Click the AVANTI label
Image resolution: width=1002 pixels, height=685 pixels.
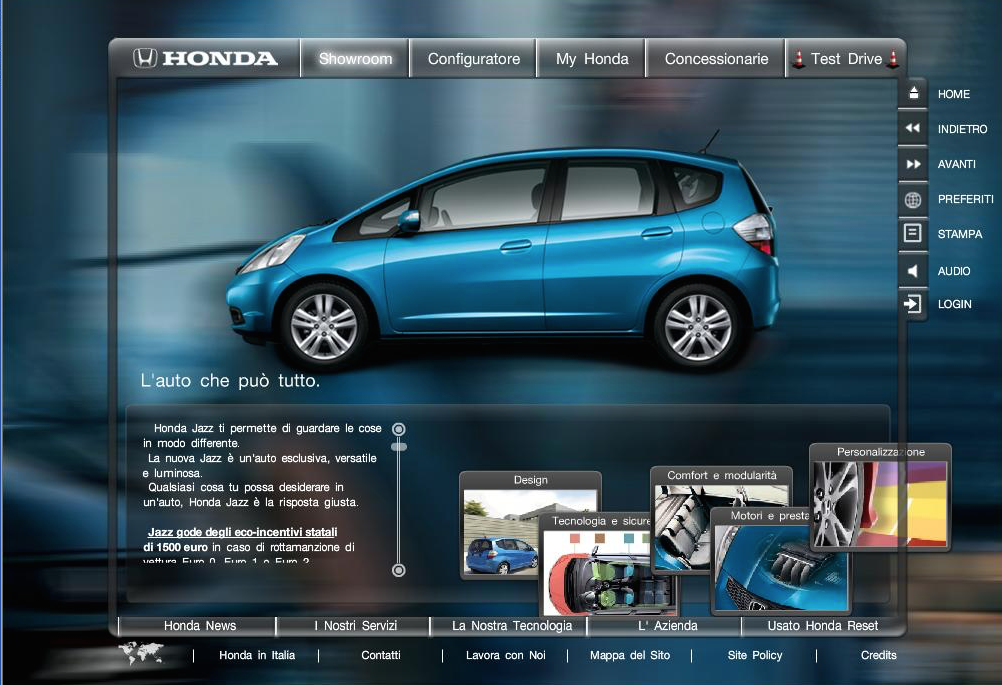click(x=957, y=164)
